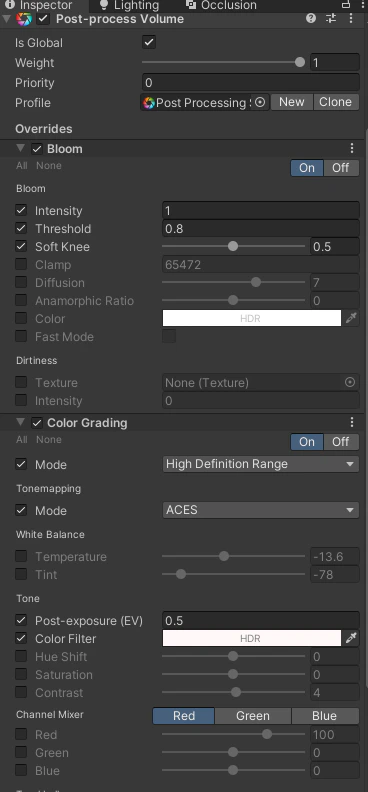Click the Color Filter eyedropper icon
Image resolution: width=368 pixels, height=792 pixels.
(351, 638)
